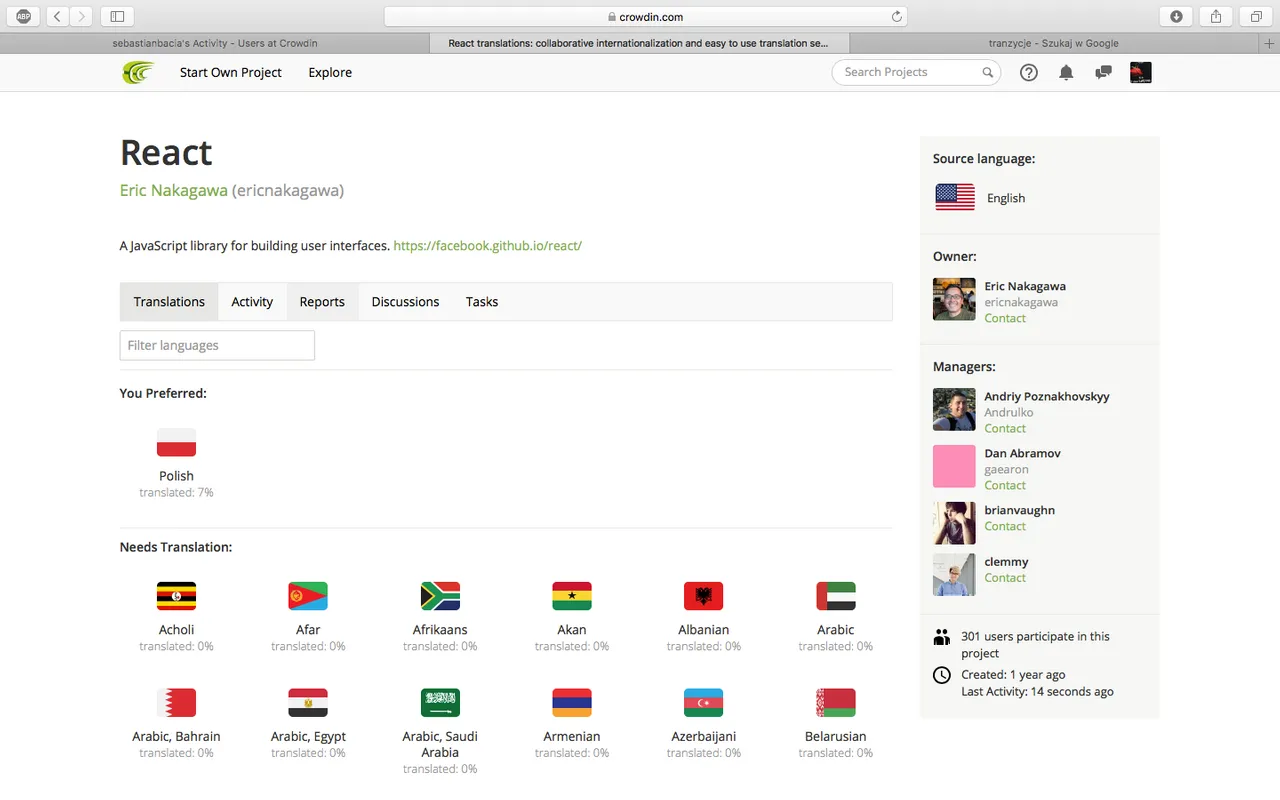Select the Arabic, Saudi Arabia flag icon
This screenshot has height=800, width=1280.
pos(440,703)
